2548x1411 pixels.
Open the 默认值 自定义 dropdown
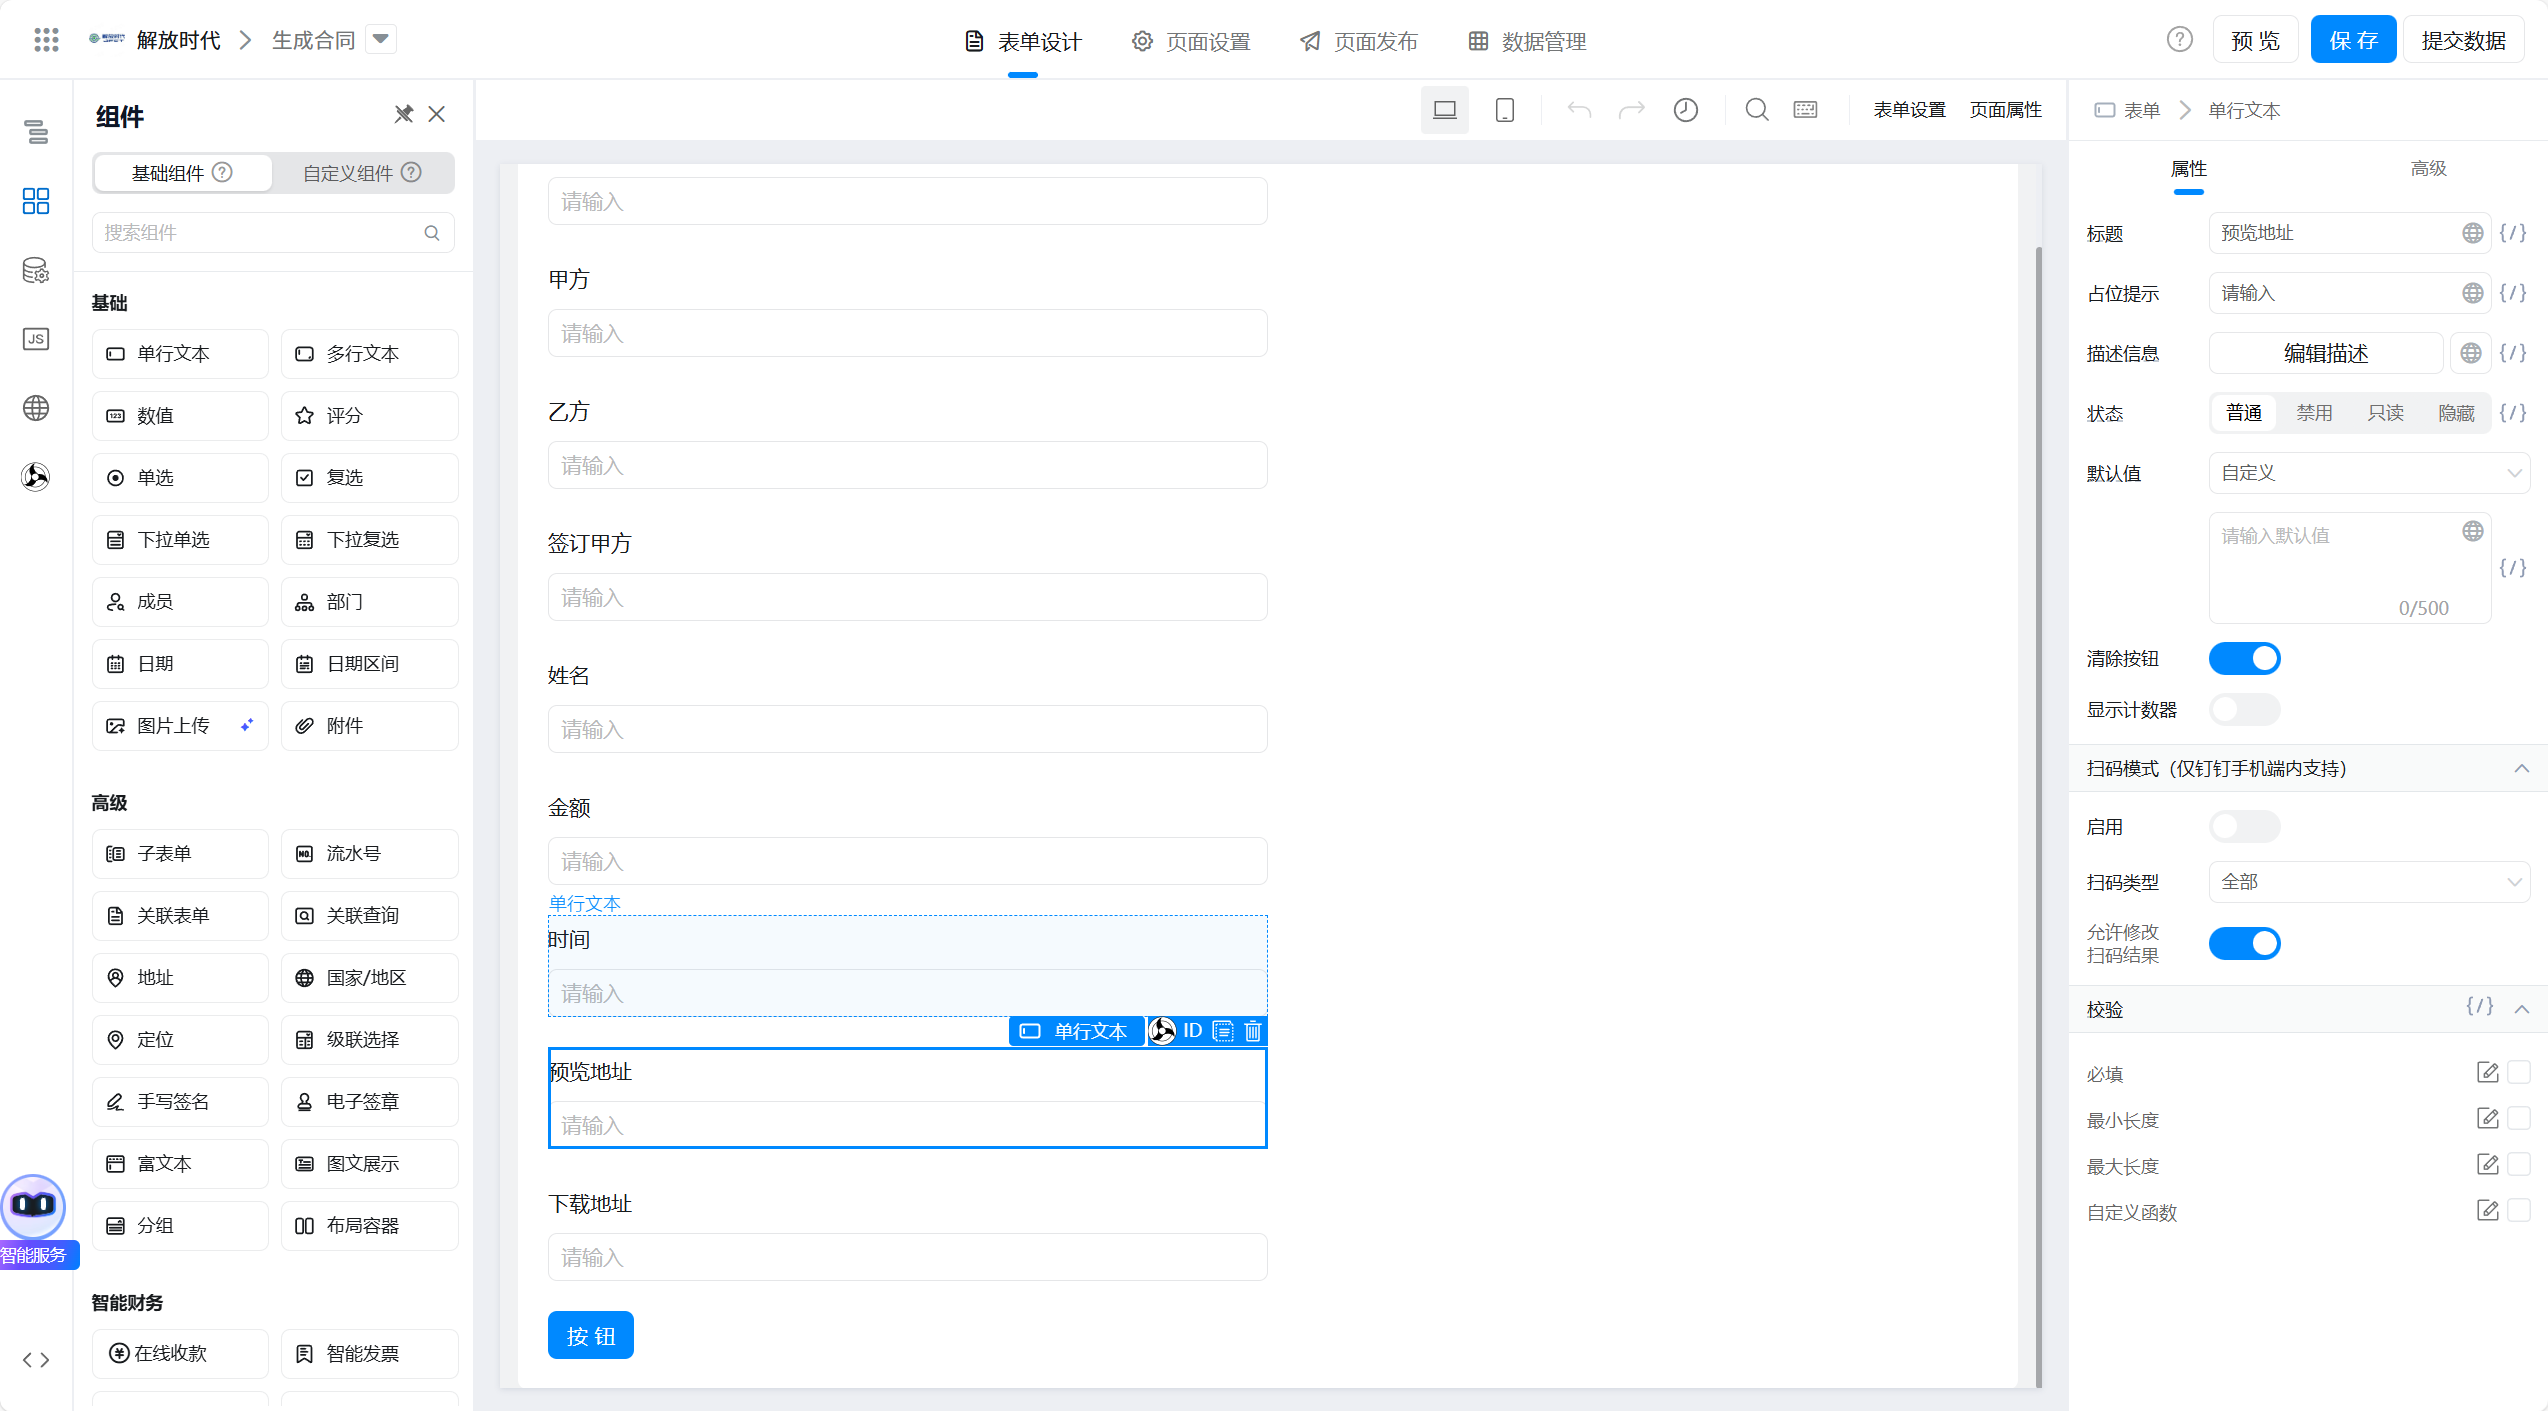(2368, 473)
